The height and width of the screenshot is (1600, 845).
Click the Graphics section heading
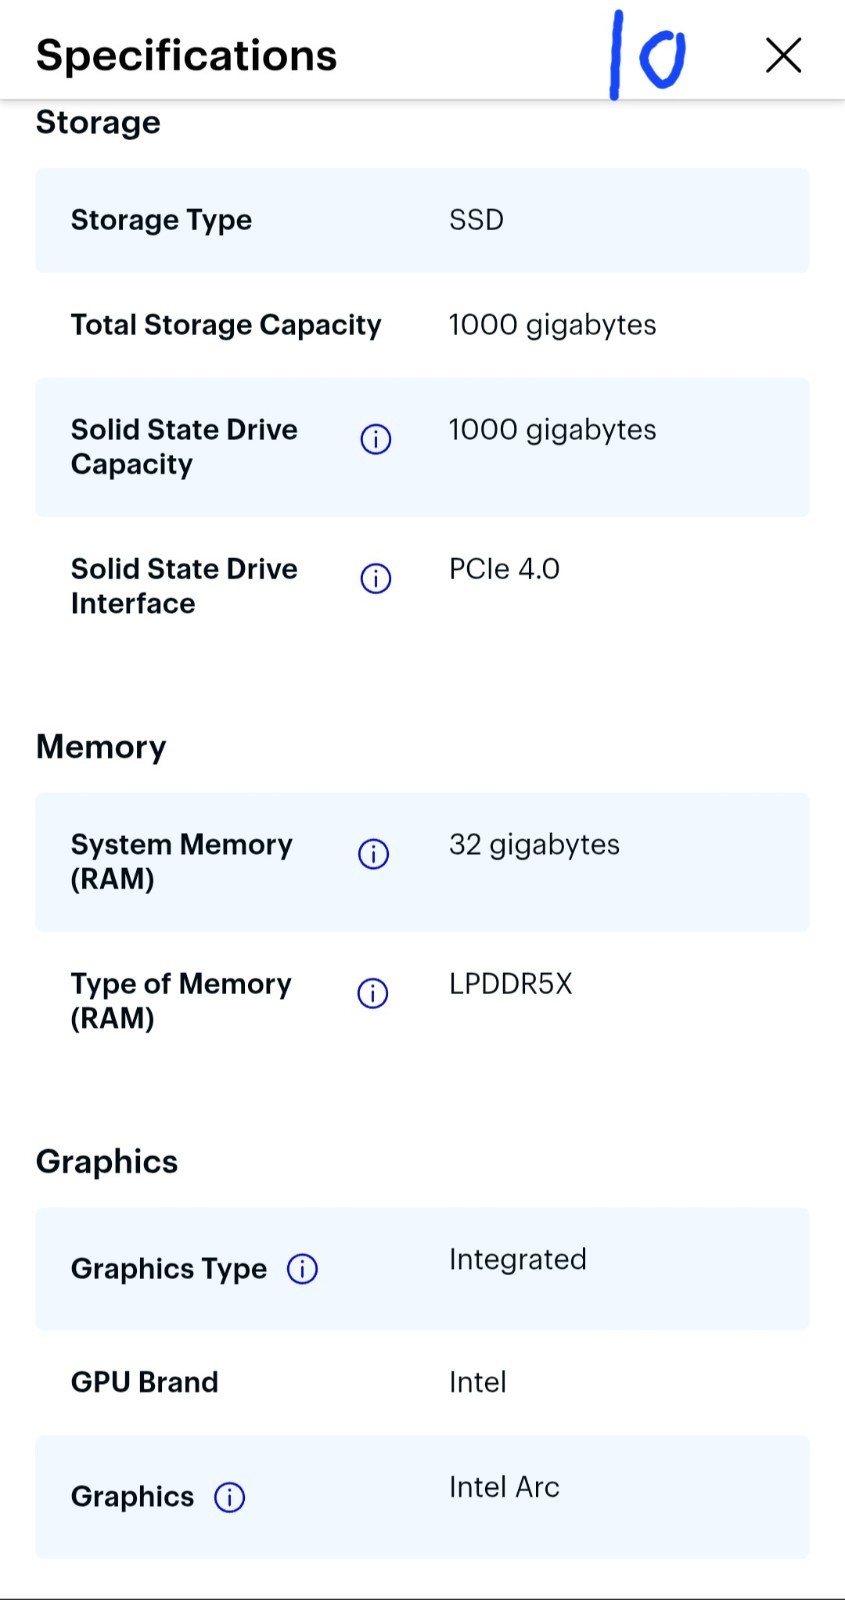pyautogui.click(x=107, y=1162)
